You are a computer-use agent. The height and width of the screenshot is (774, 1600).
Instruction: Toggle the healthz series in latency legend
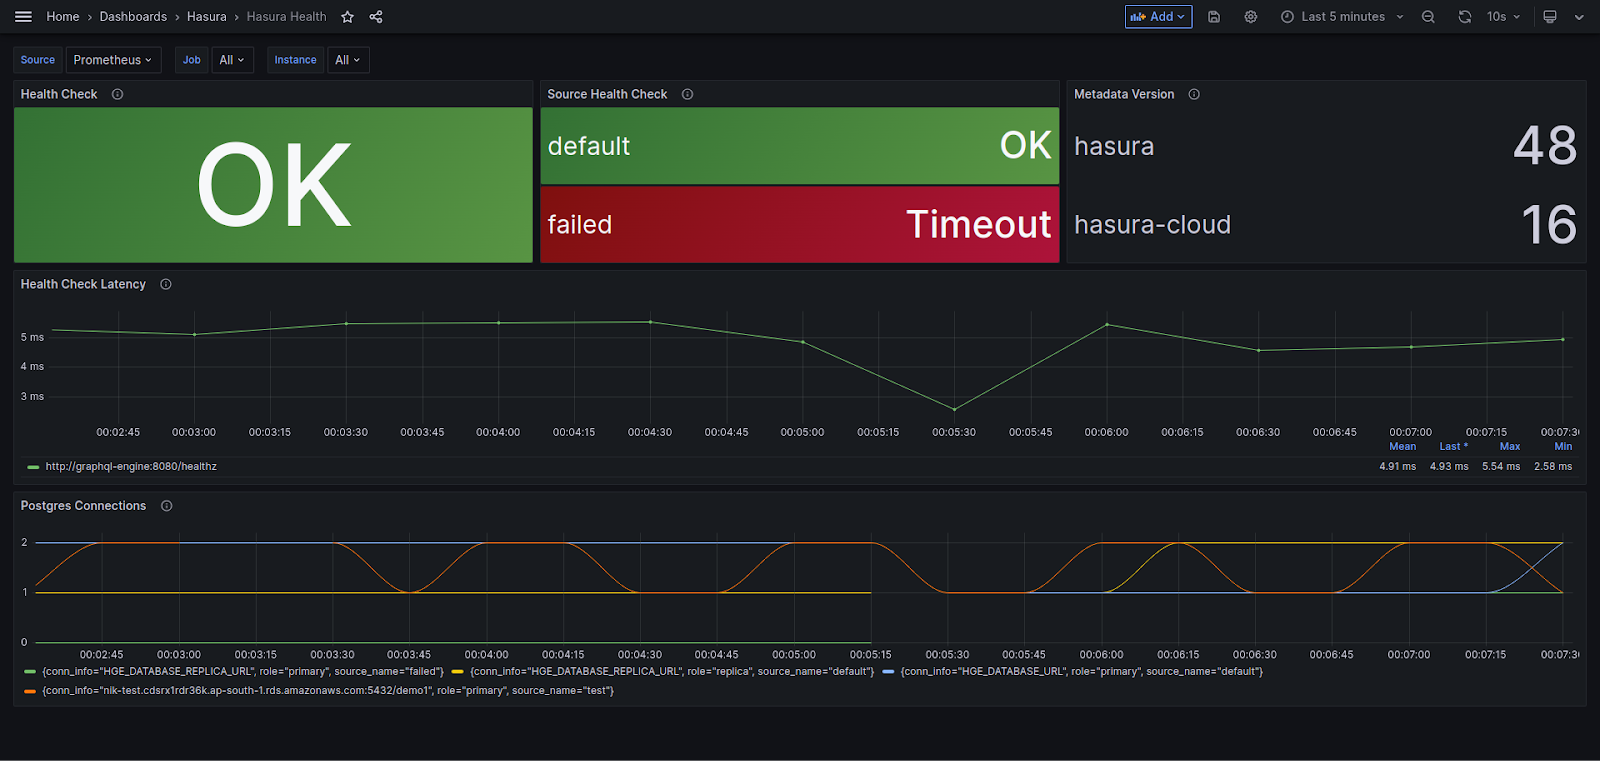pos(131,467)
